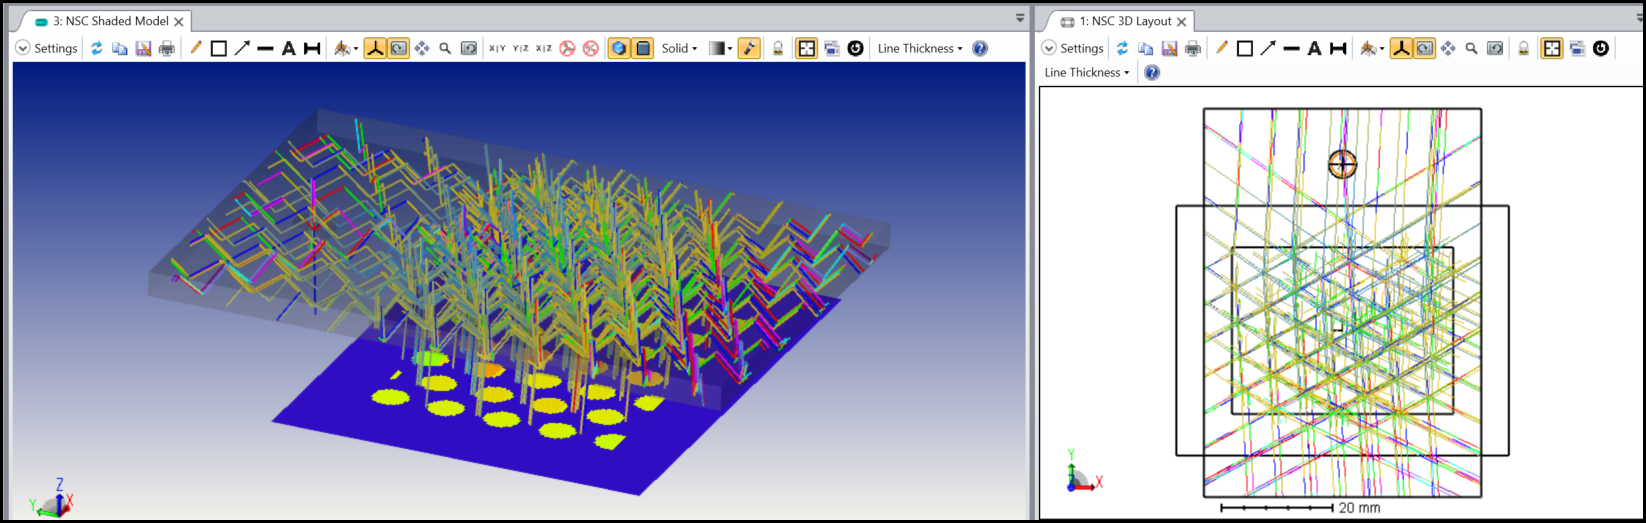Use the measure dimension tool in Shaded Model
This screenshot has width=1646, height=523.
coord(312,48)
